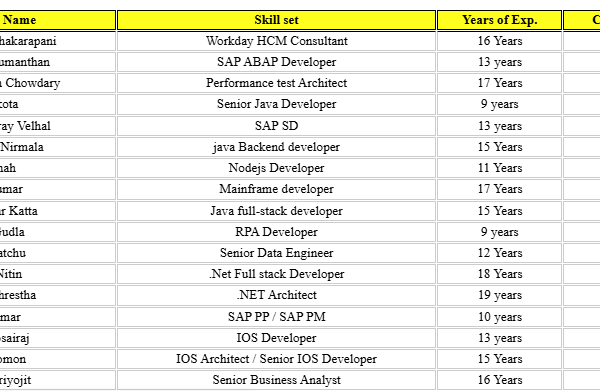Click the name ending in Chowdary

[x=57, y=83]
